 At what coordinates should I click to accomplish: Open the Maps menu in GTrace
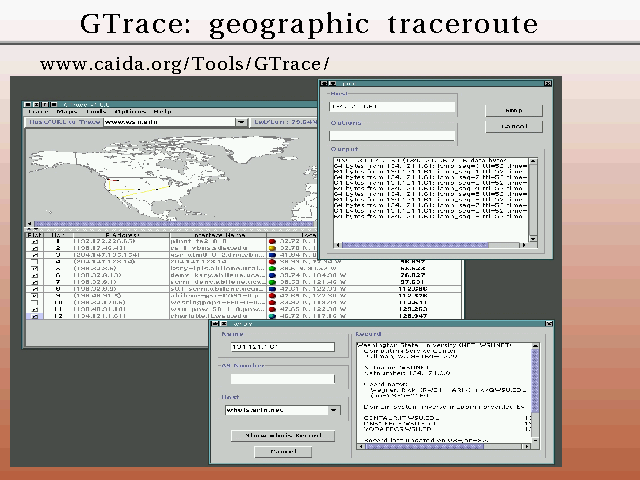67,111
